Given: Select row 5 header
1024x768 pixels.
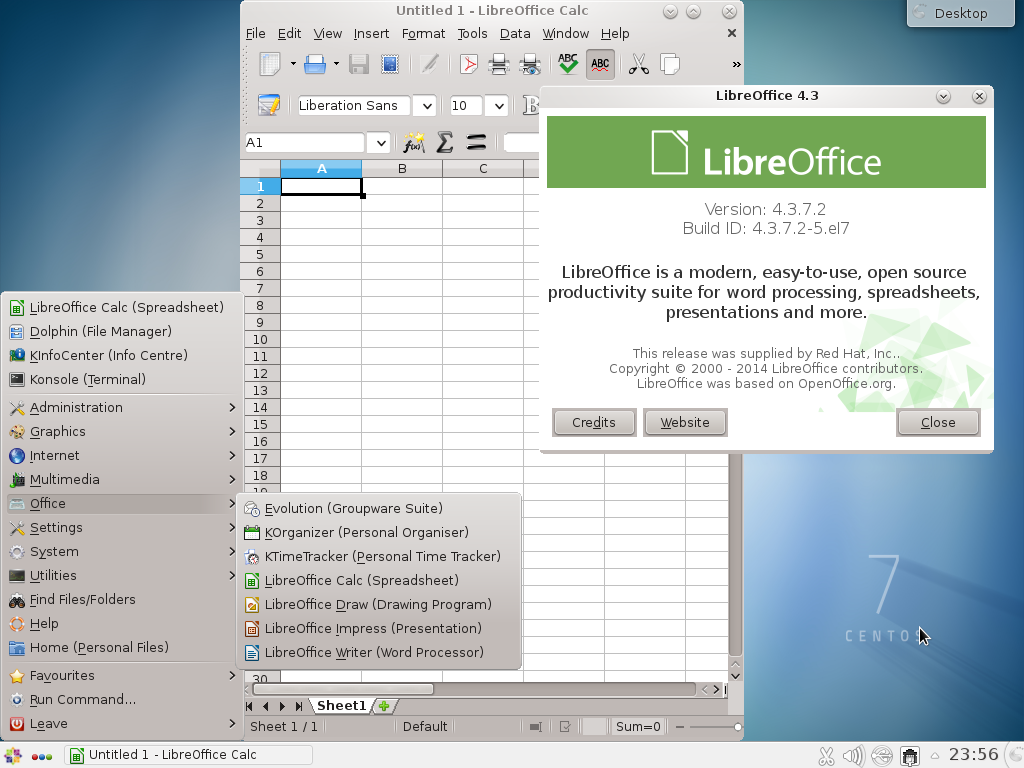Looking at the screenshot, I should click(260, 255).
